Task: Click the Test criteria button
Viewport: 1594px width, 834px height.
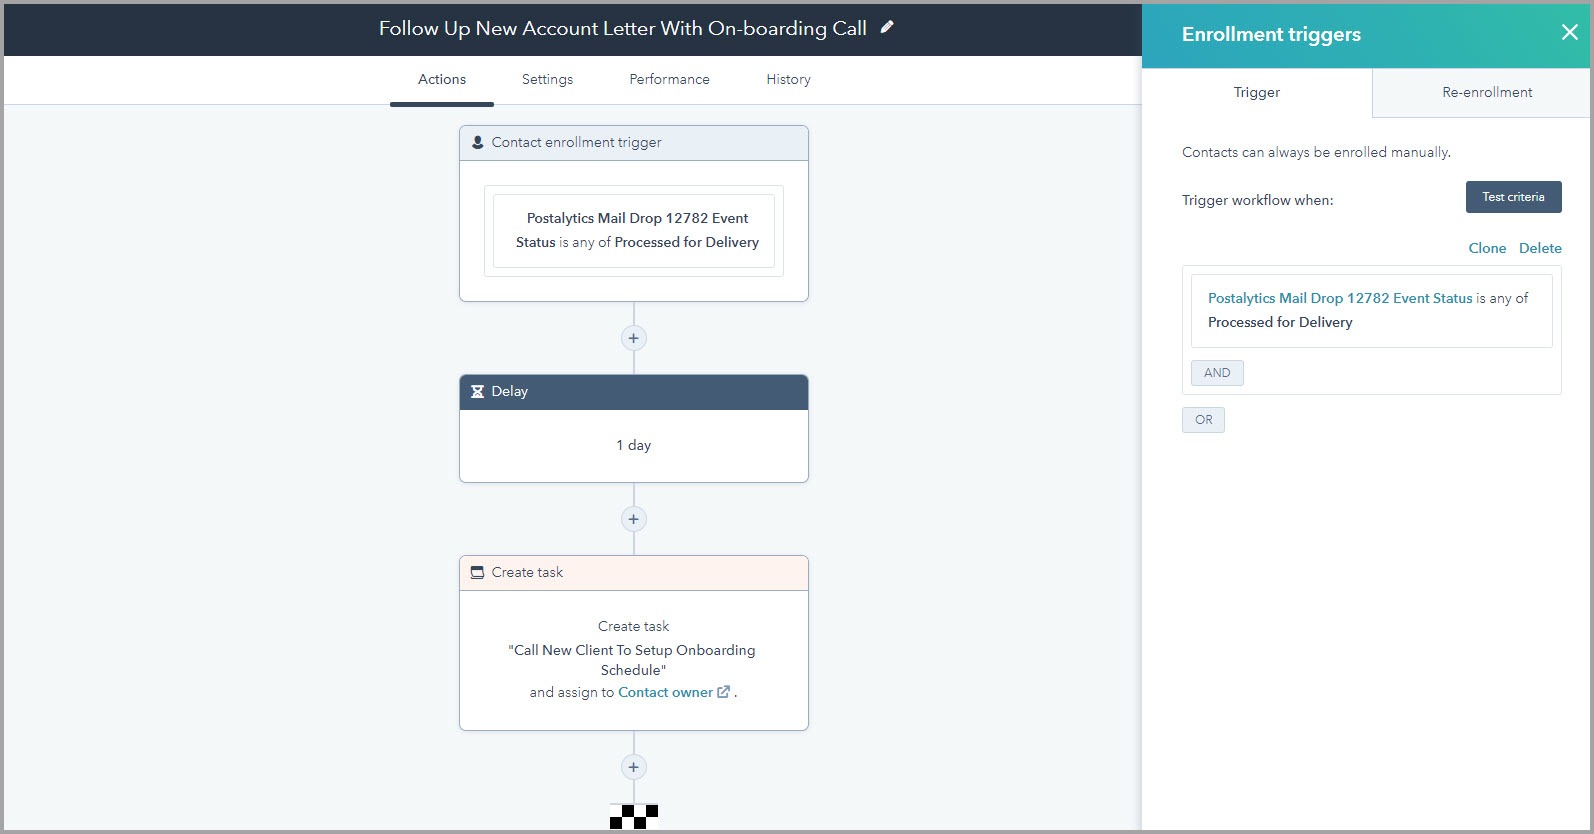Action: (1513, 197)
